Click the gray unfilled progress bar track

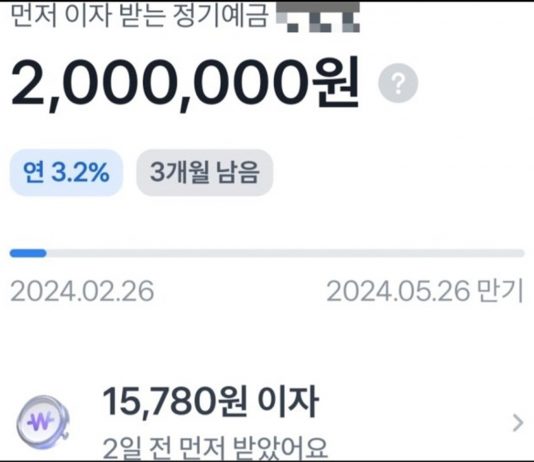(x=285, y=253)
